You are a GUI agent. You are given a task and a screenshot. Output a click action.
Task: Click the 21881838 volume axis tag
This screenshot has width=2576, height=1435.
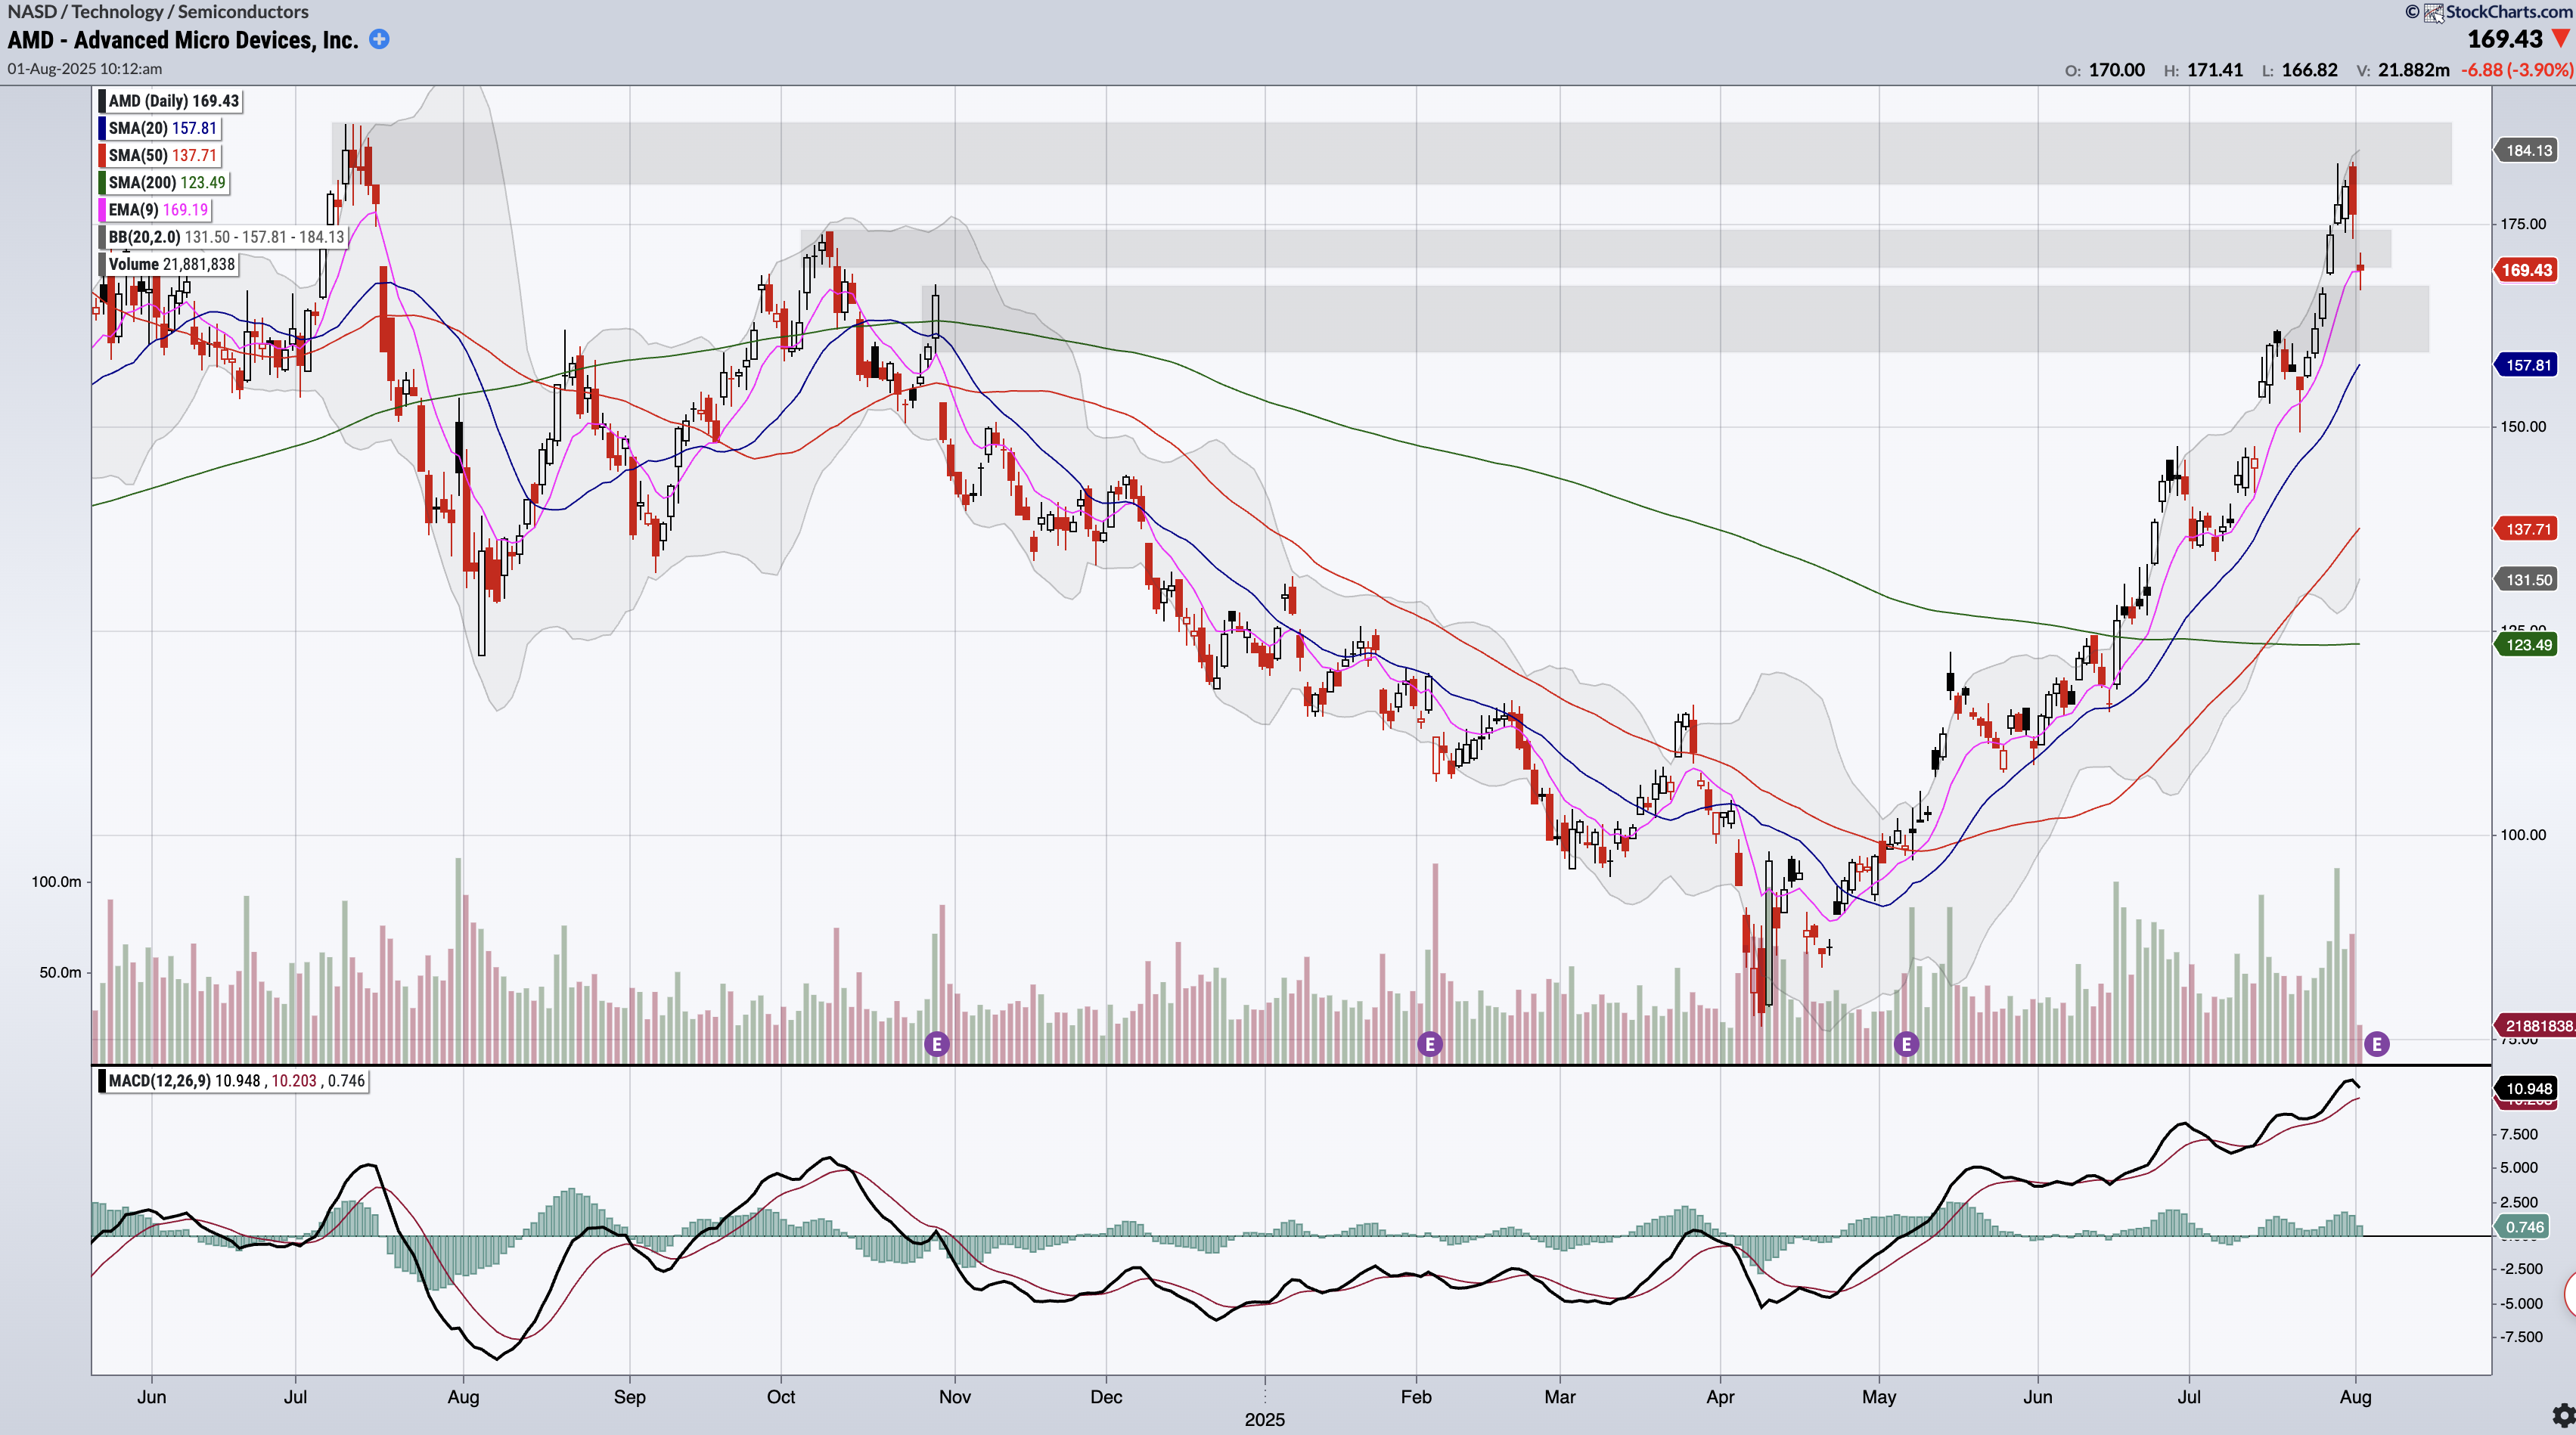2536,1026
